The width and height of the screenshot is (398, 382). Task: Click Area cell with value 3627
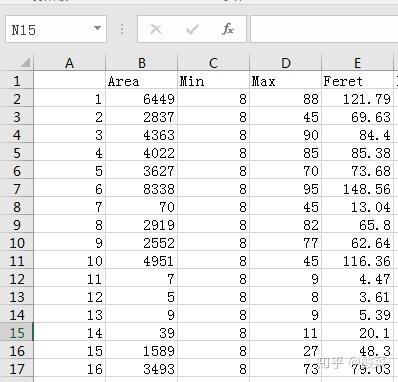click(142, 171)
